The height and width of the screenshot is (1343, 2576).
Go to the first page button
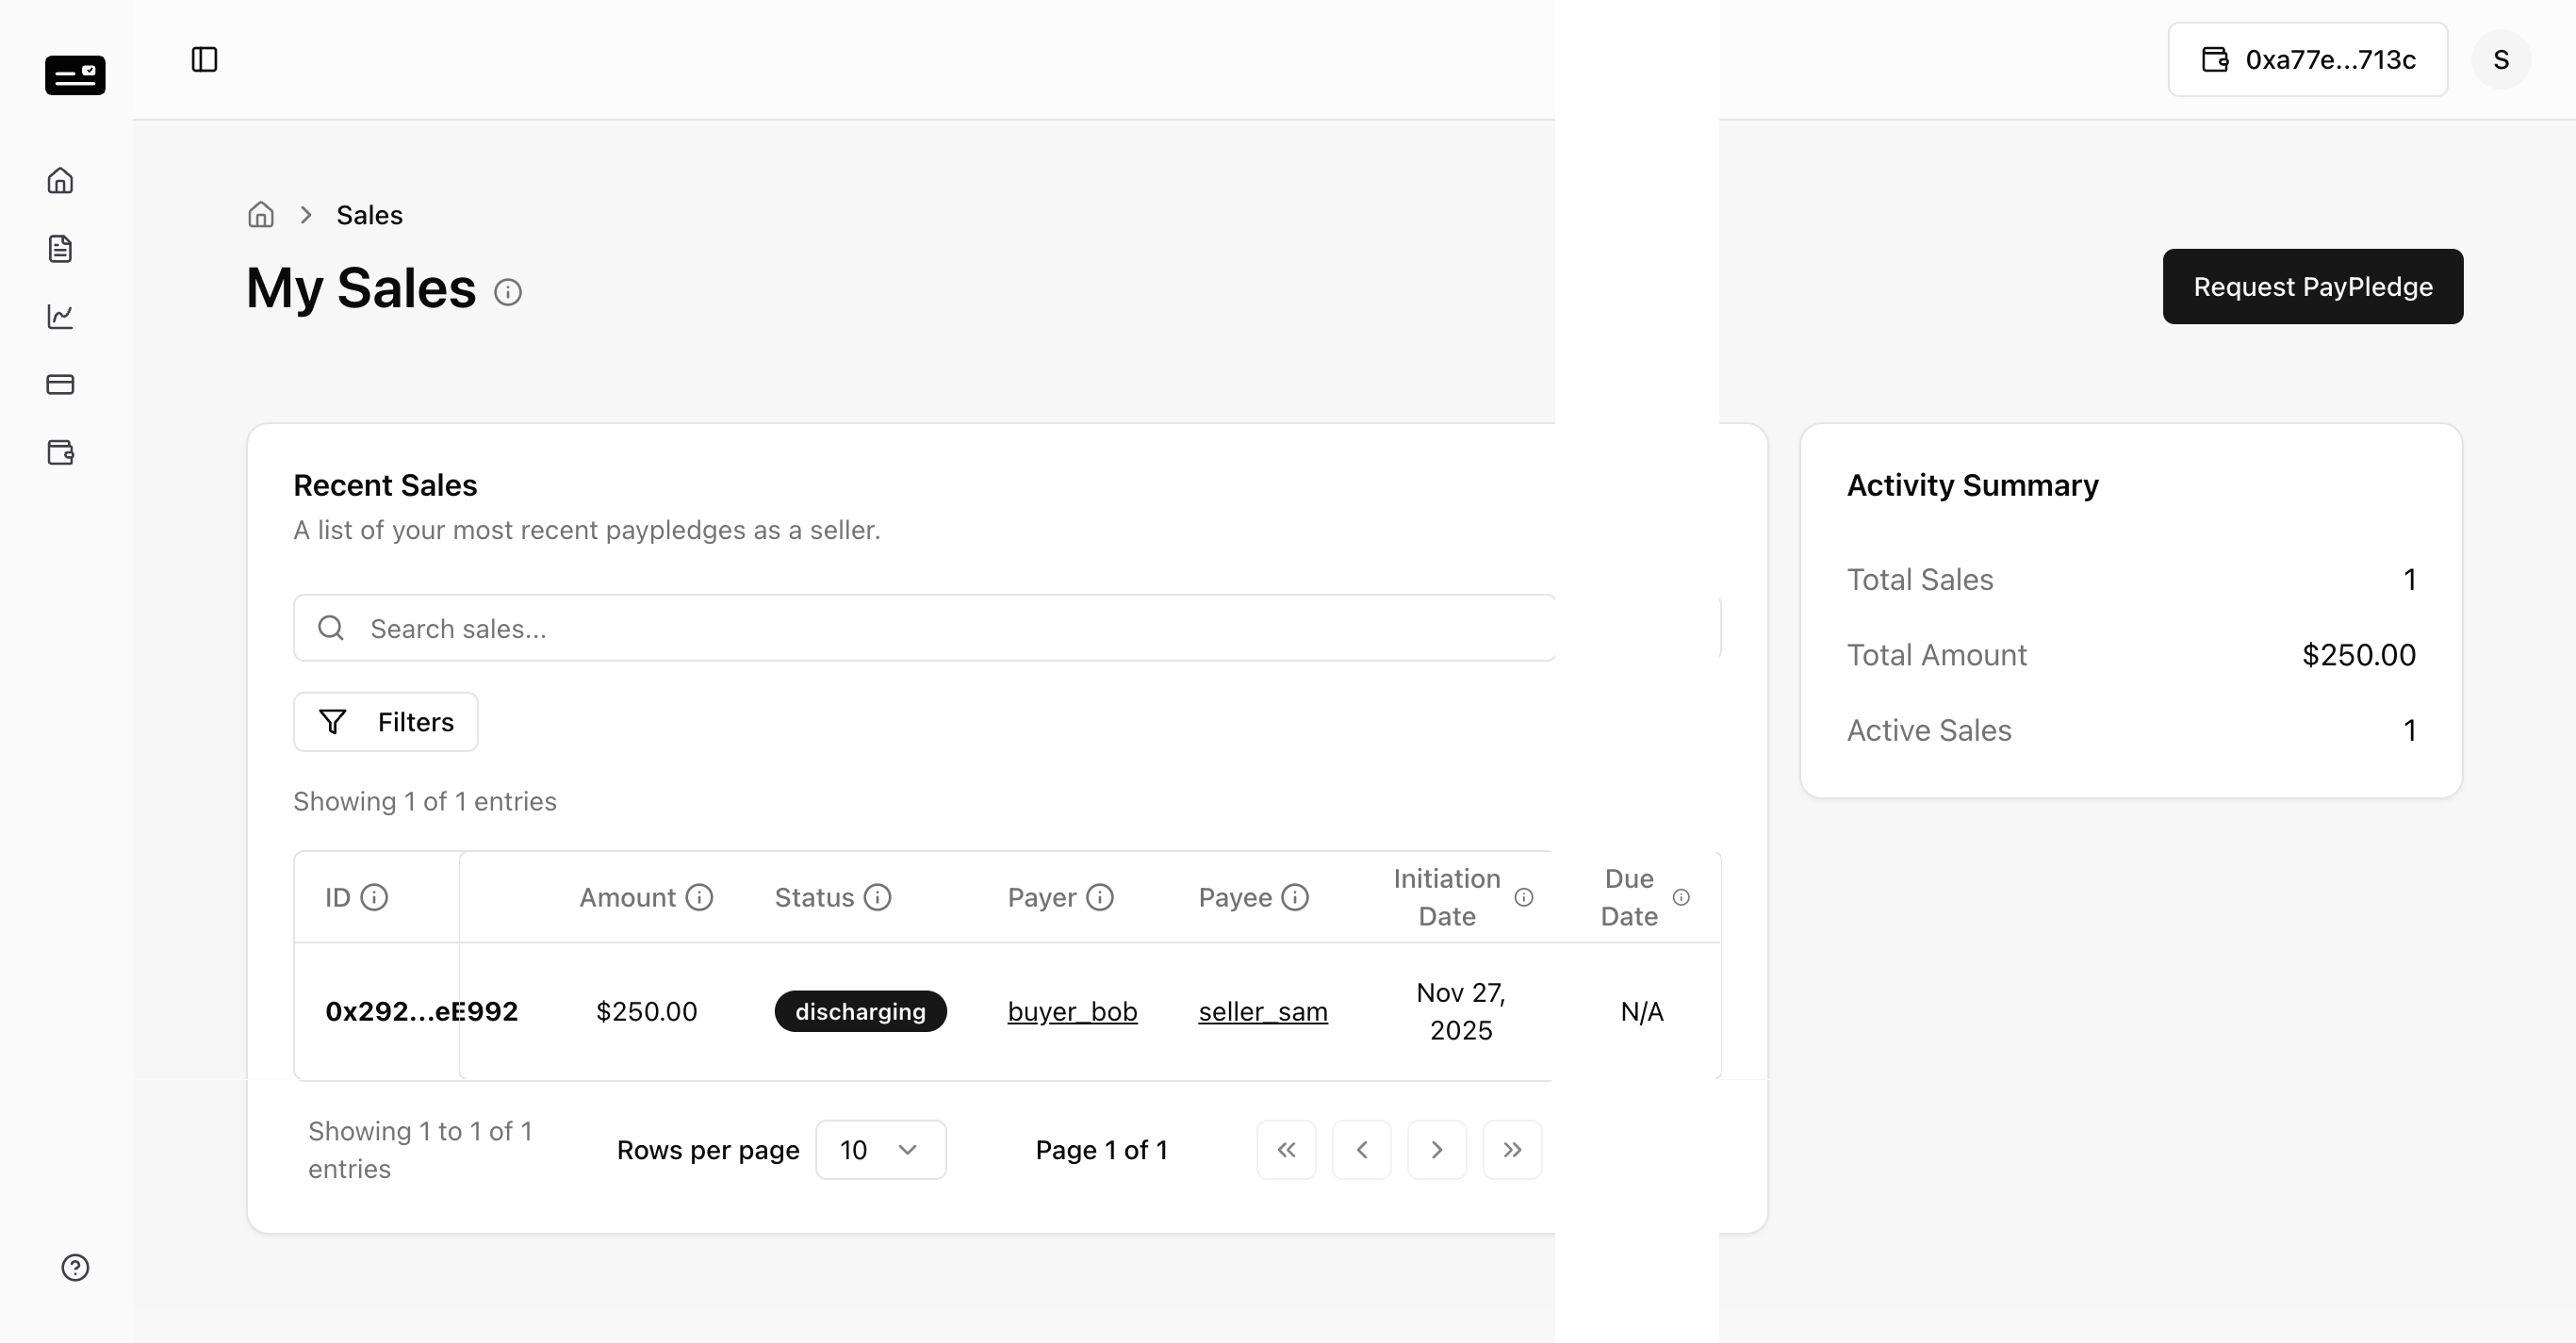(x=1286, y=1150)
